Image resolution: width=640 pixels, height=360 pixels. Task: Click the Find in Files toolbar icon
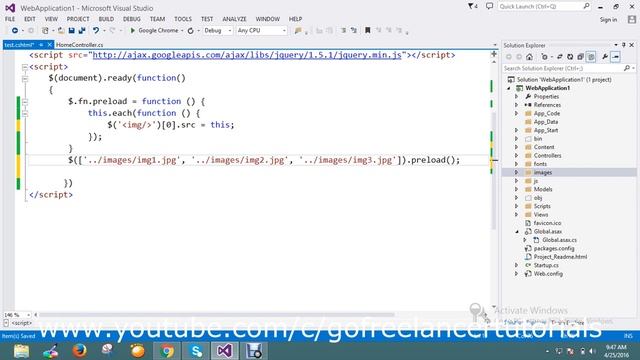coord(298,31)
